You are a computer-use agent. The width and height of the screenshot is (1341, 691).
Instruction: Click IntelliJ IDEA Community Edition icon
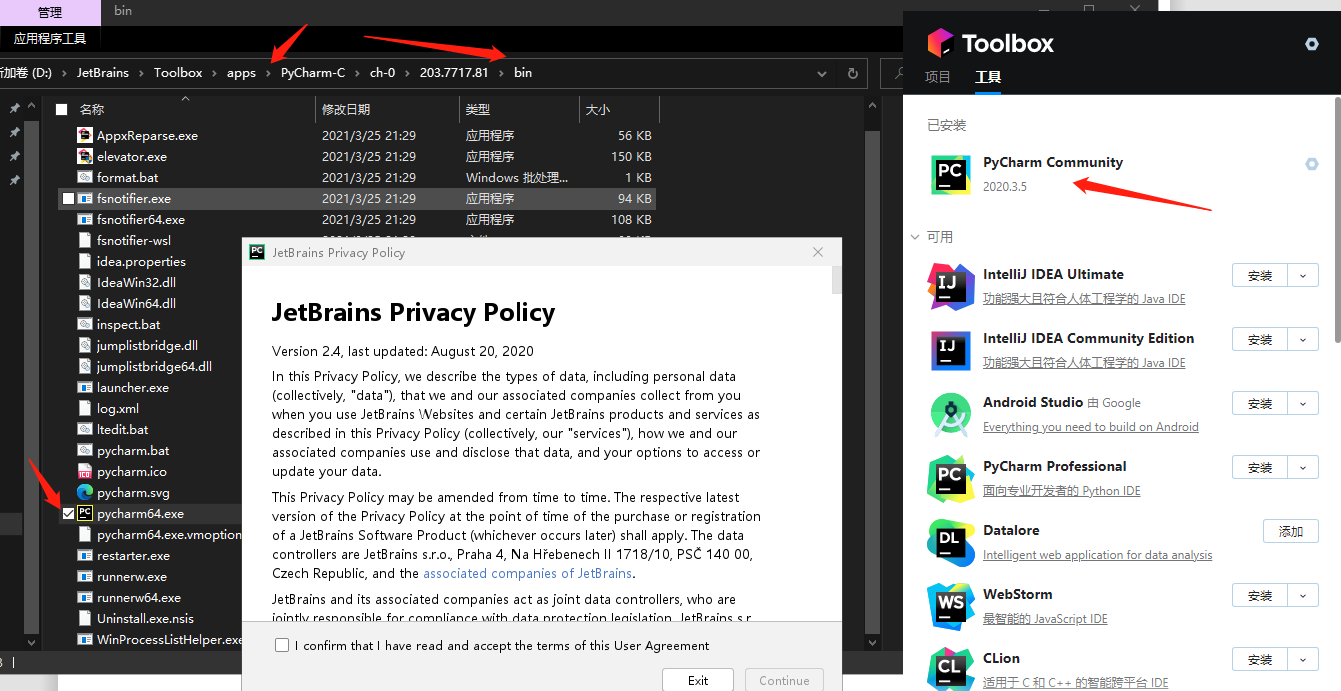click(950, 350)
